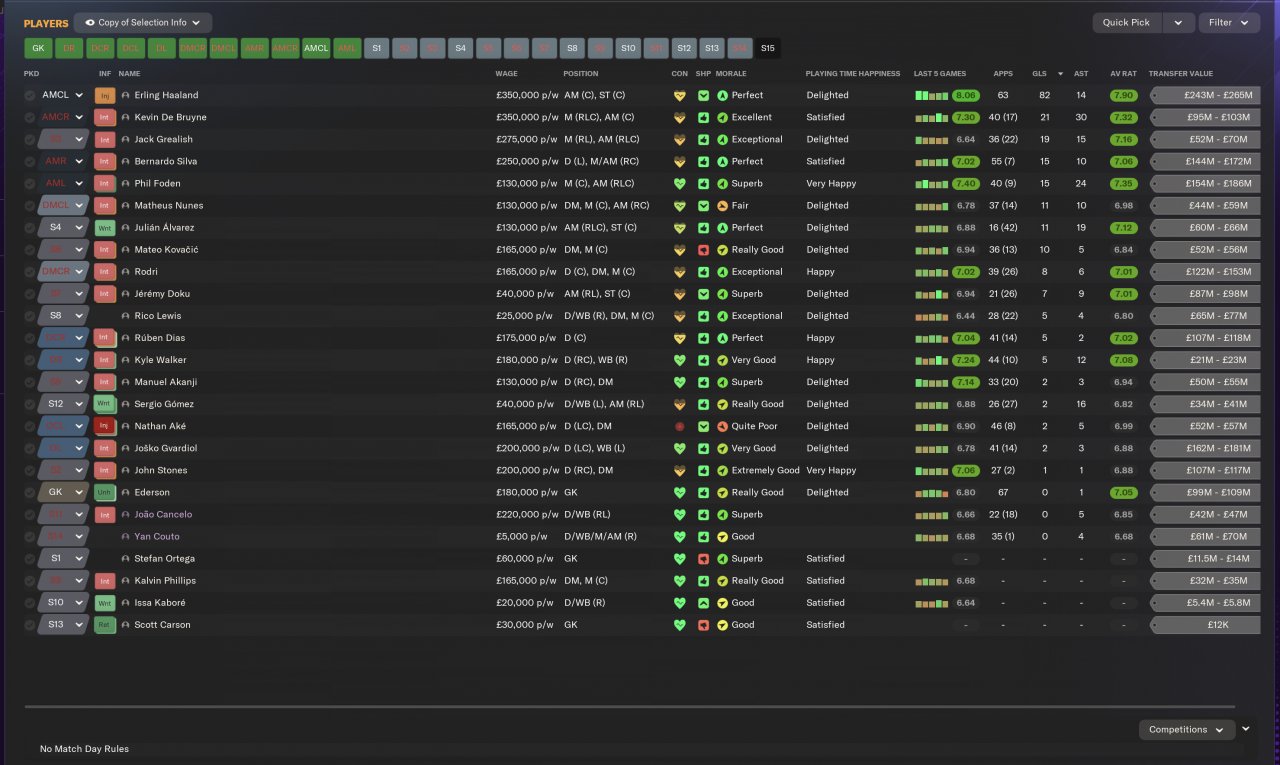Viewport: 1280px width, 765px height.
Task: Click Julián Álvarez's Wnt transfer icon
Action: tap(104, 228)
